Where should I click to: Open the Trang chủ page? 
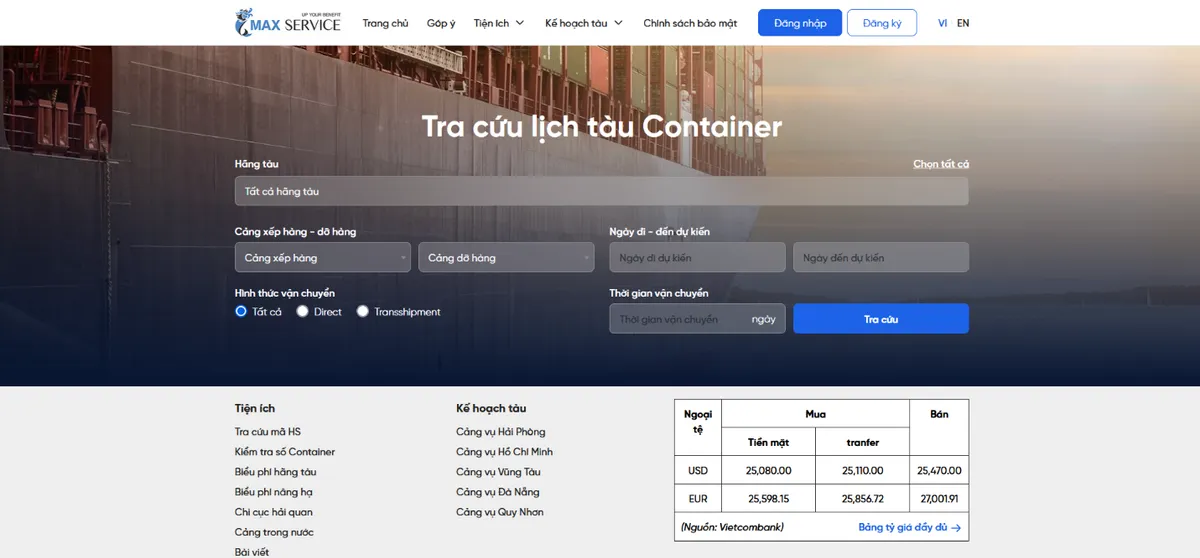pos(385,23)
